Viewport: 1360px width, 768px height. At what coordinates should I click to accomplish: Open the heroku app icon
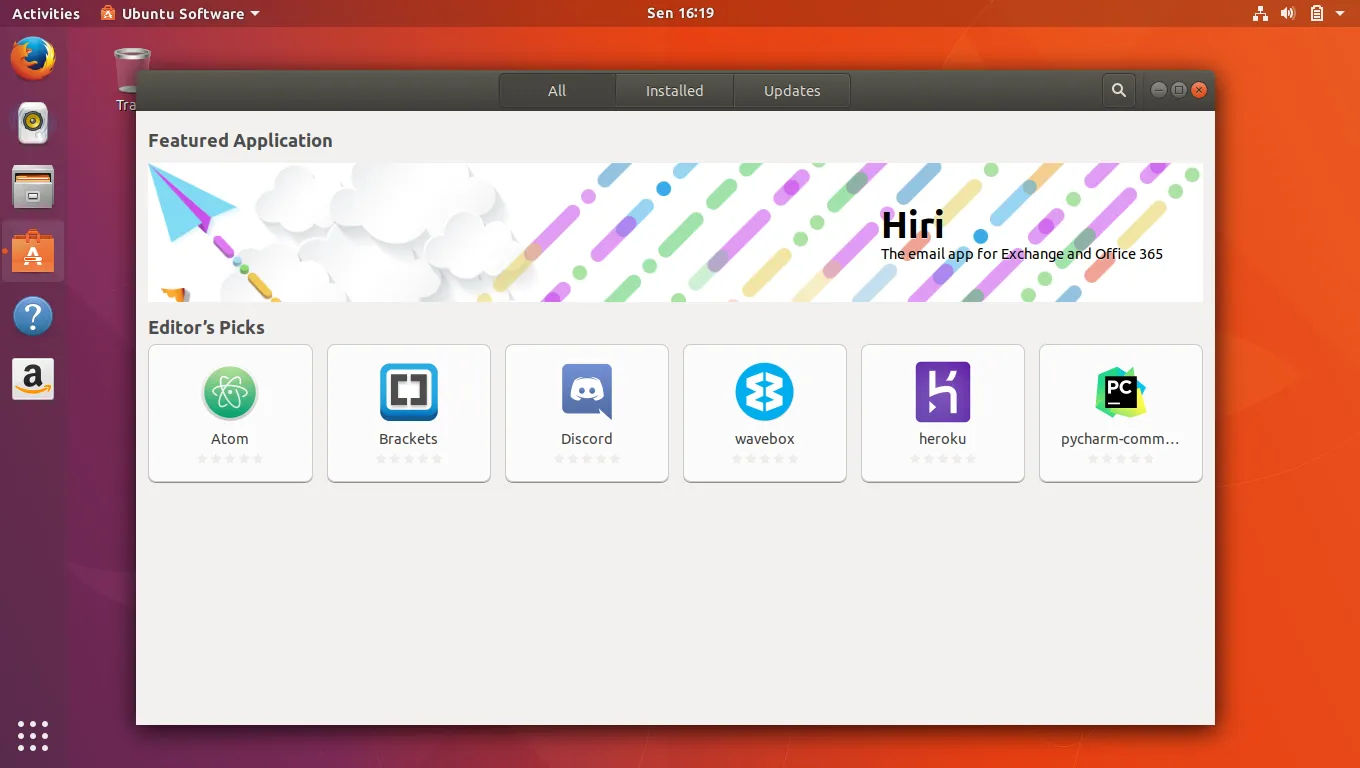[942, 392]
